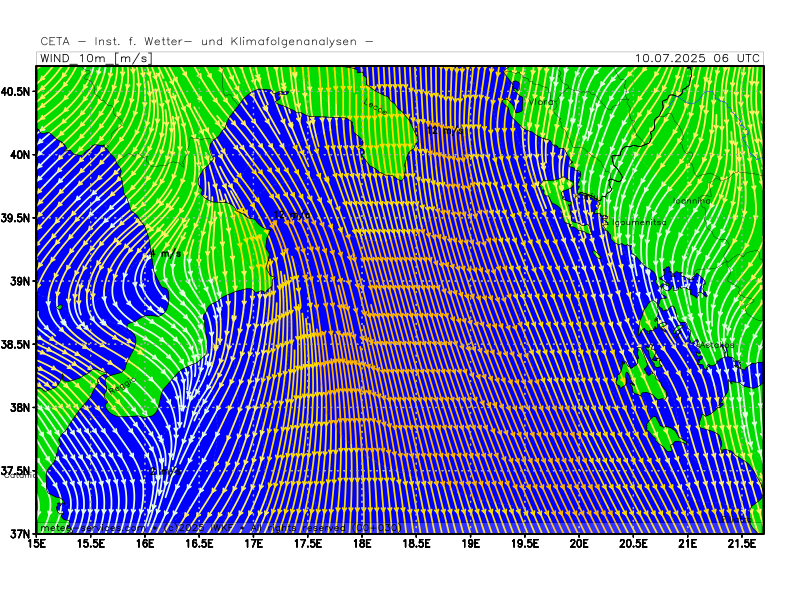Click the 21E longitude label
The image size is (800, 600).
pyautogui.click(x=688, y=544)
